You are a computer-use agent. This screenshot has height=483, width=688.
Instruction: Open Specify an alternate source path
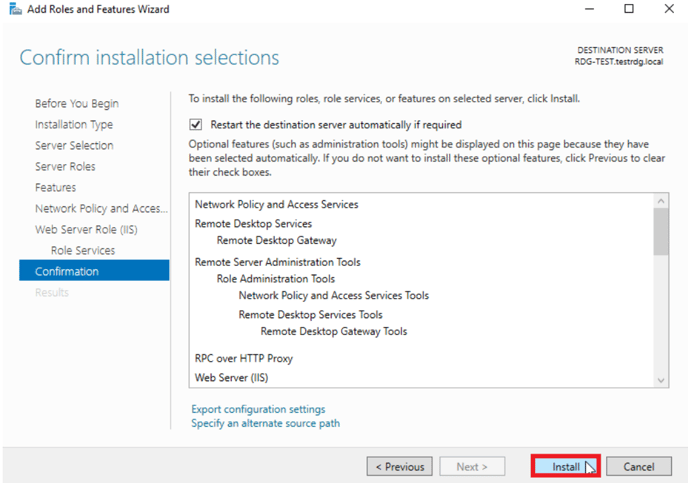[x=265, y=423]
